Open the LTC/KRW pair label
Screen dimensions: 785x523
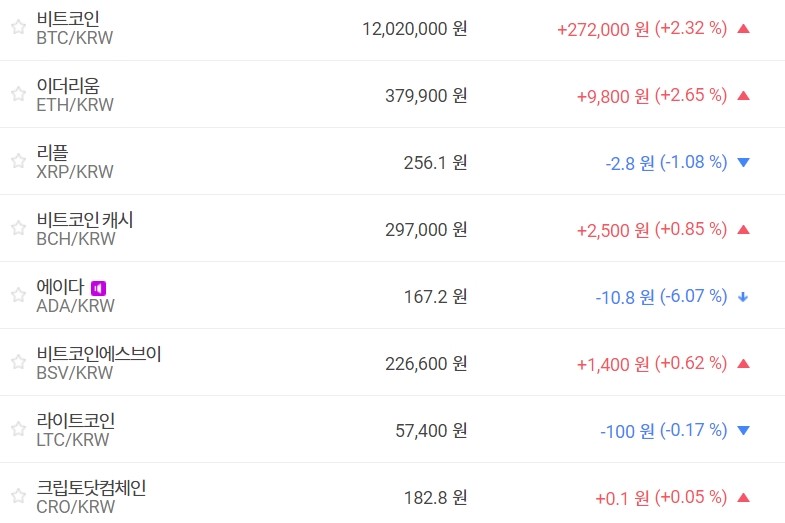[73, 440]
